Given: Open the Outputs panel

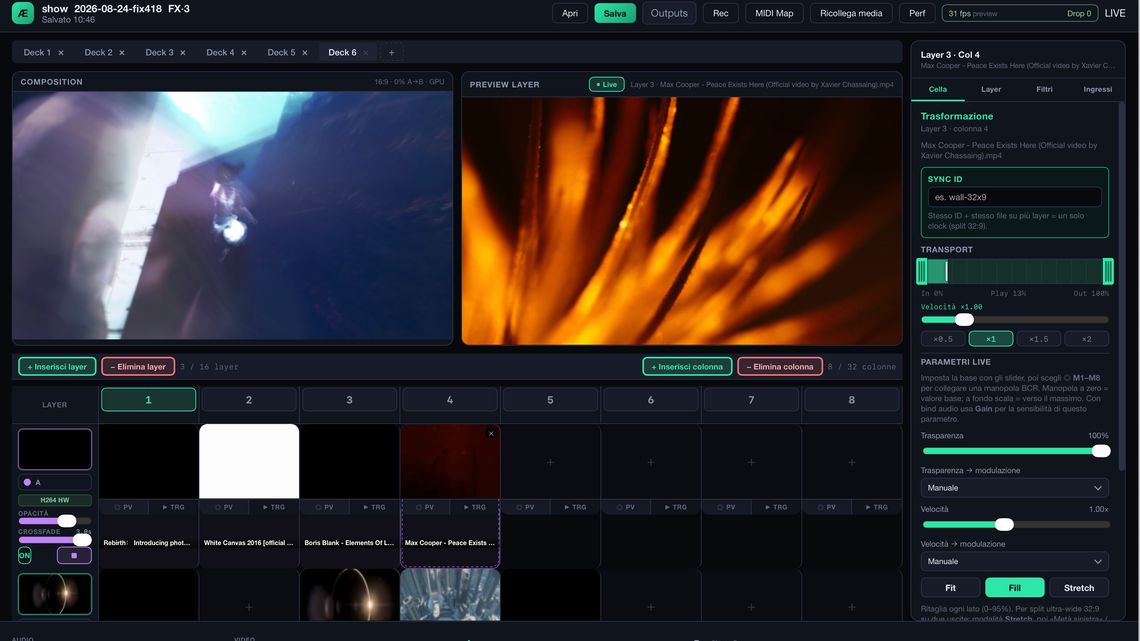Looking at the screenshot, I should 669,13.
